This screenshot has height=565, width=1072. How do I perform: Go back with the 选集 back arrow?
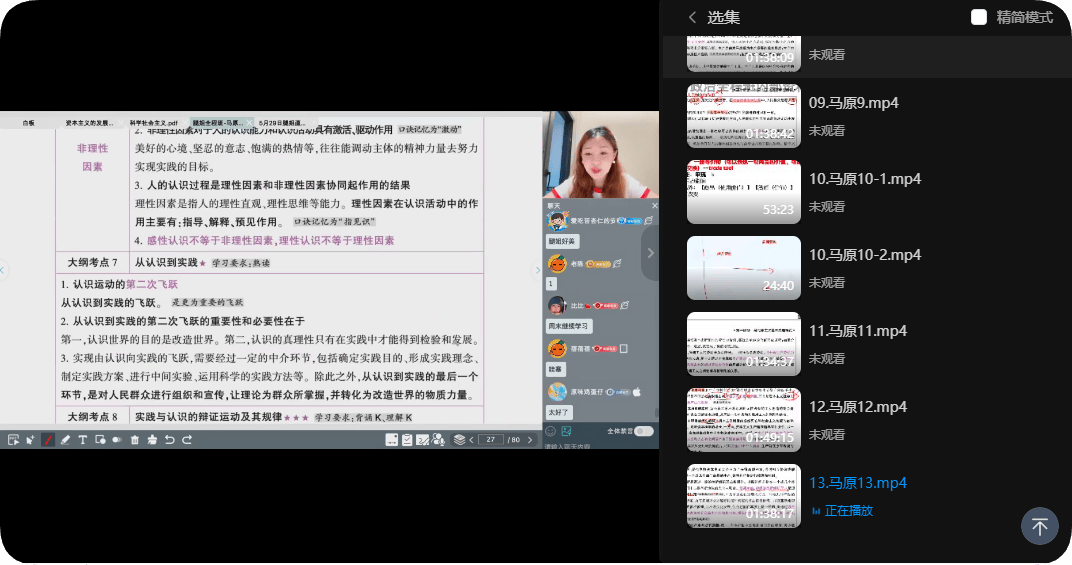coord(693,17)
